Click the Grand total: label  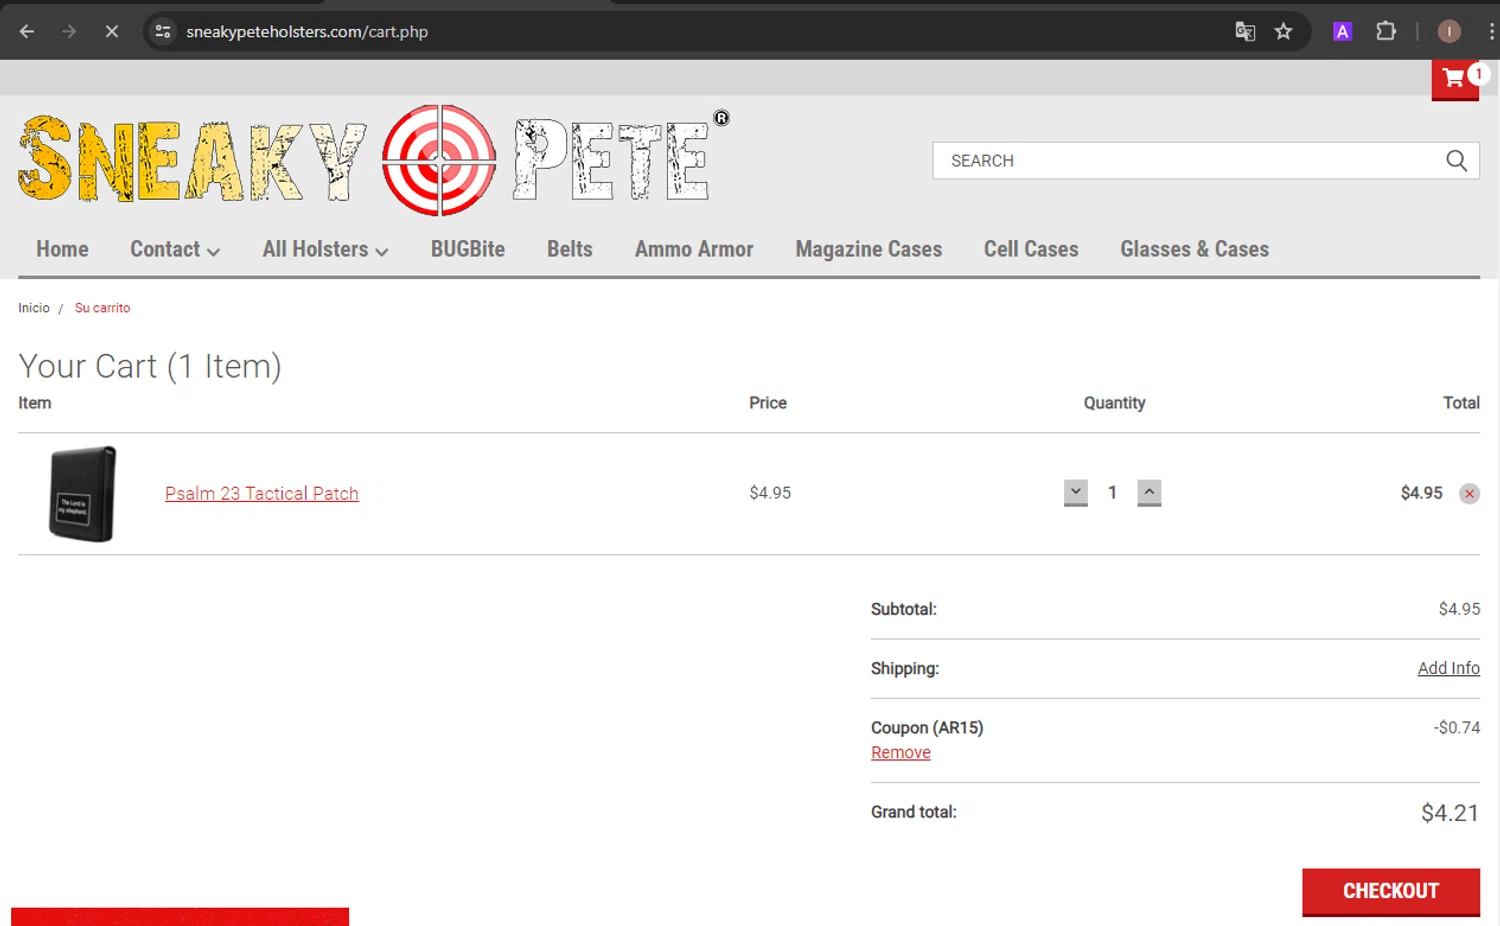(914, 812)
